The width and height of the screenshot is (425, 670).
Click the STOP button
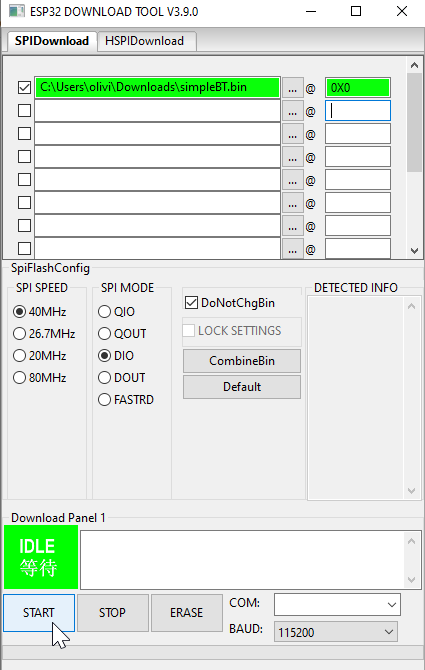(x=113, y=613)
